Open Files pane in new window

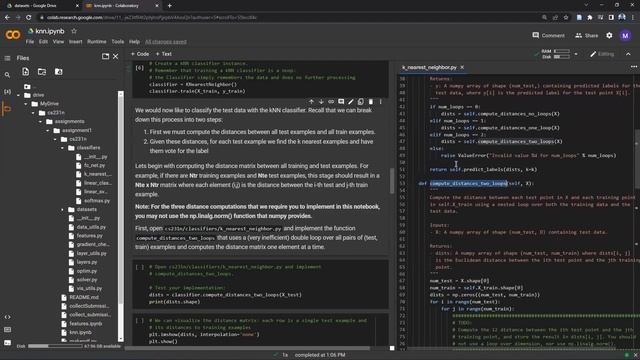[105, 56]
